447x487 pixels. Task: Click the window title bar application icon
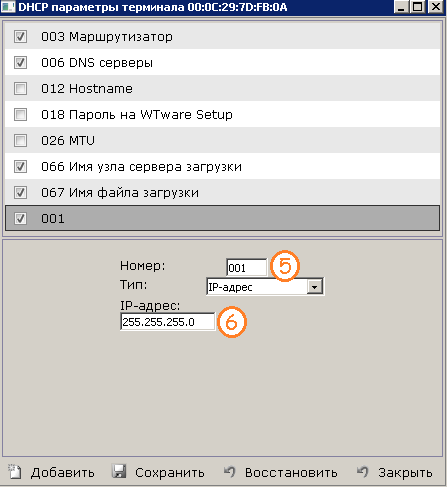click(x=8, y=7)
